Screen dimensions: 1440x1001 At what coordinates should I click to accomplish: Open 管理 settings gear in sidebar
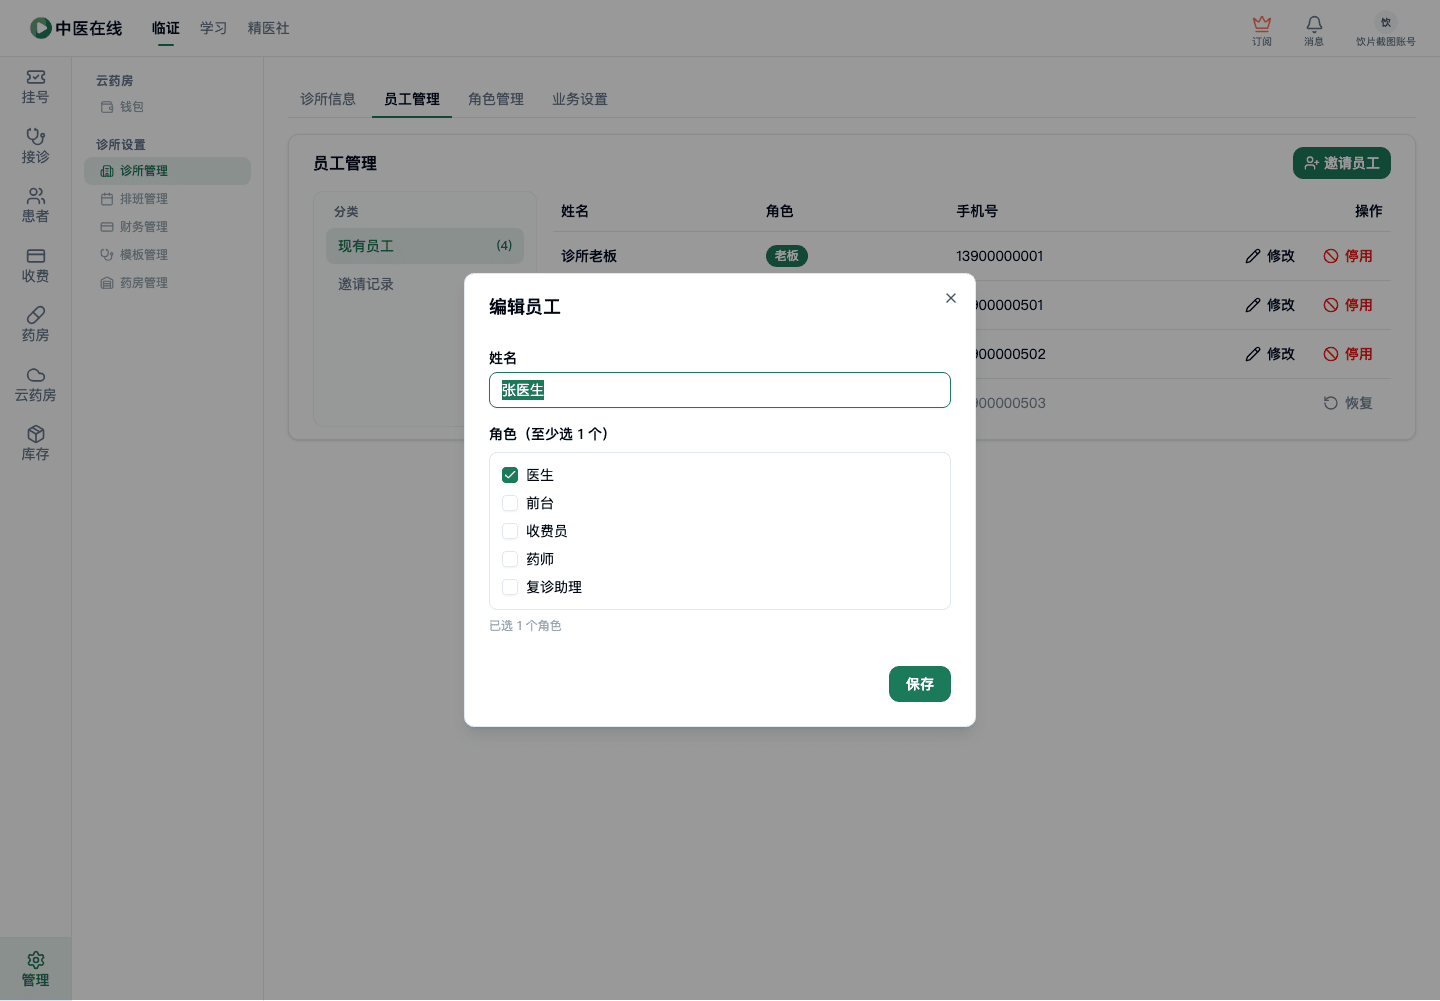pos(35,969)
